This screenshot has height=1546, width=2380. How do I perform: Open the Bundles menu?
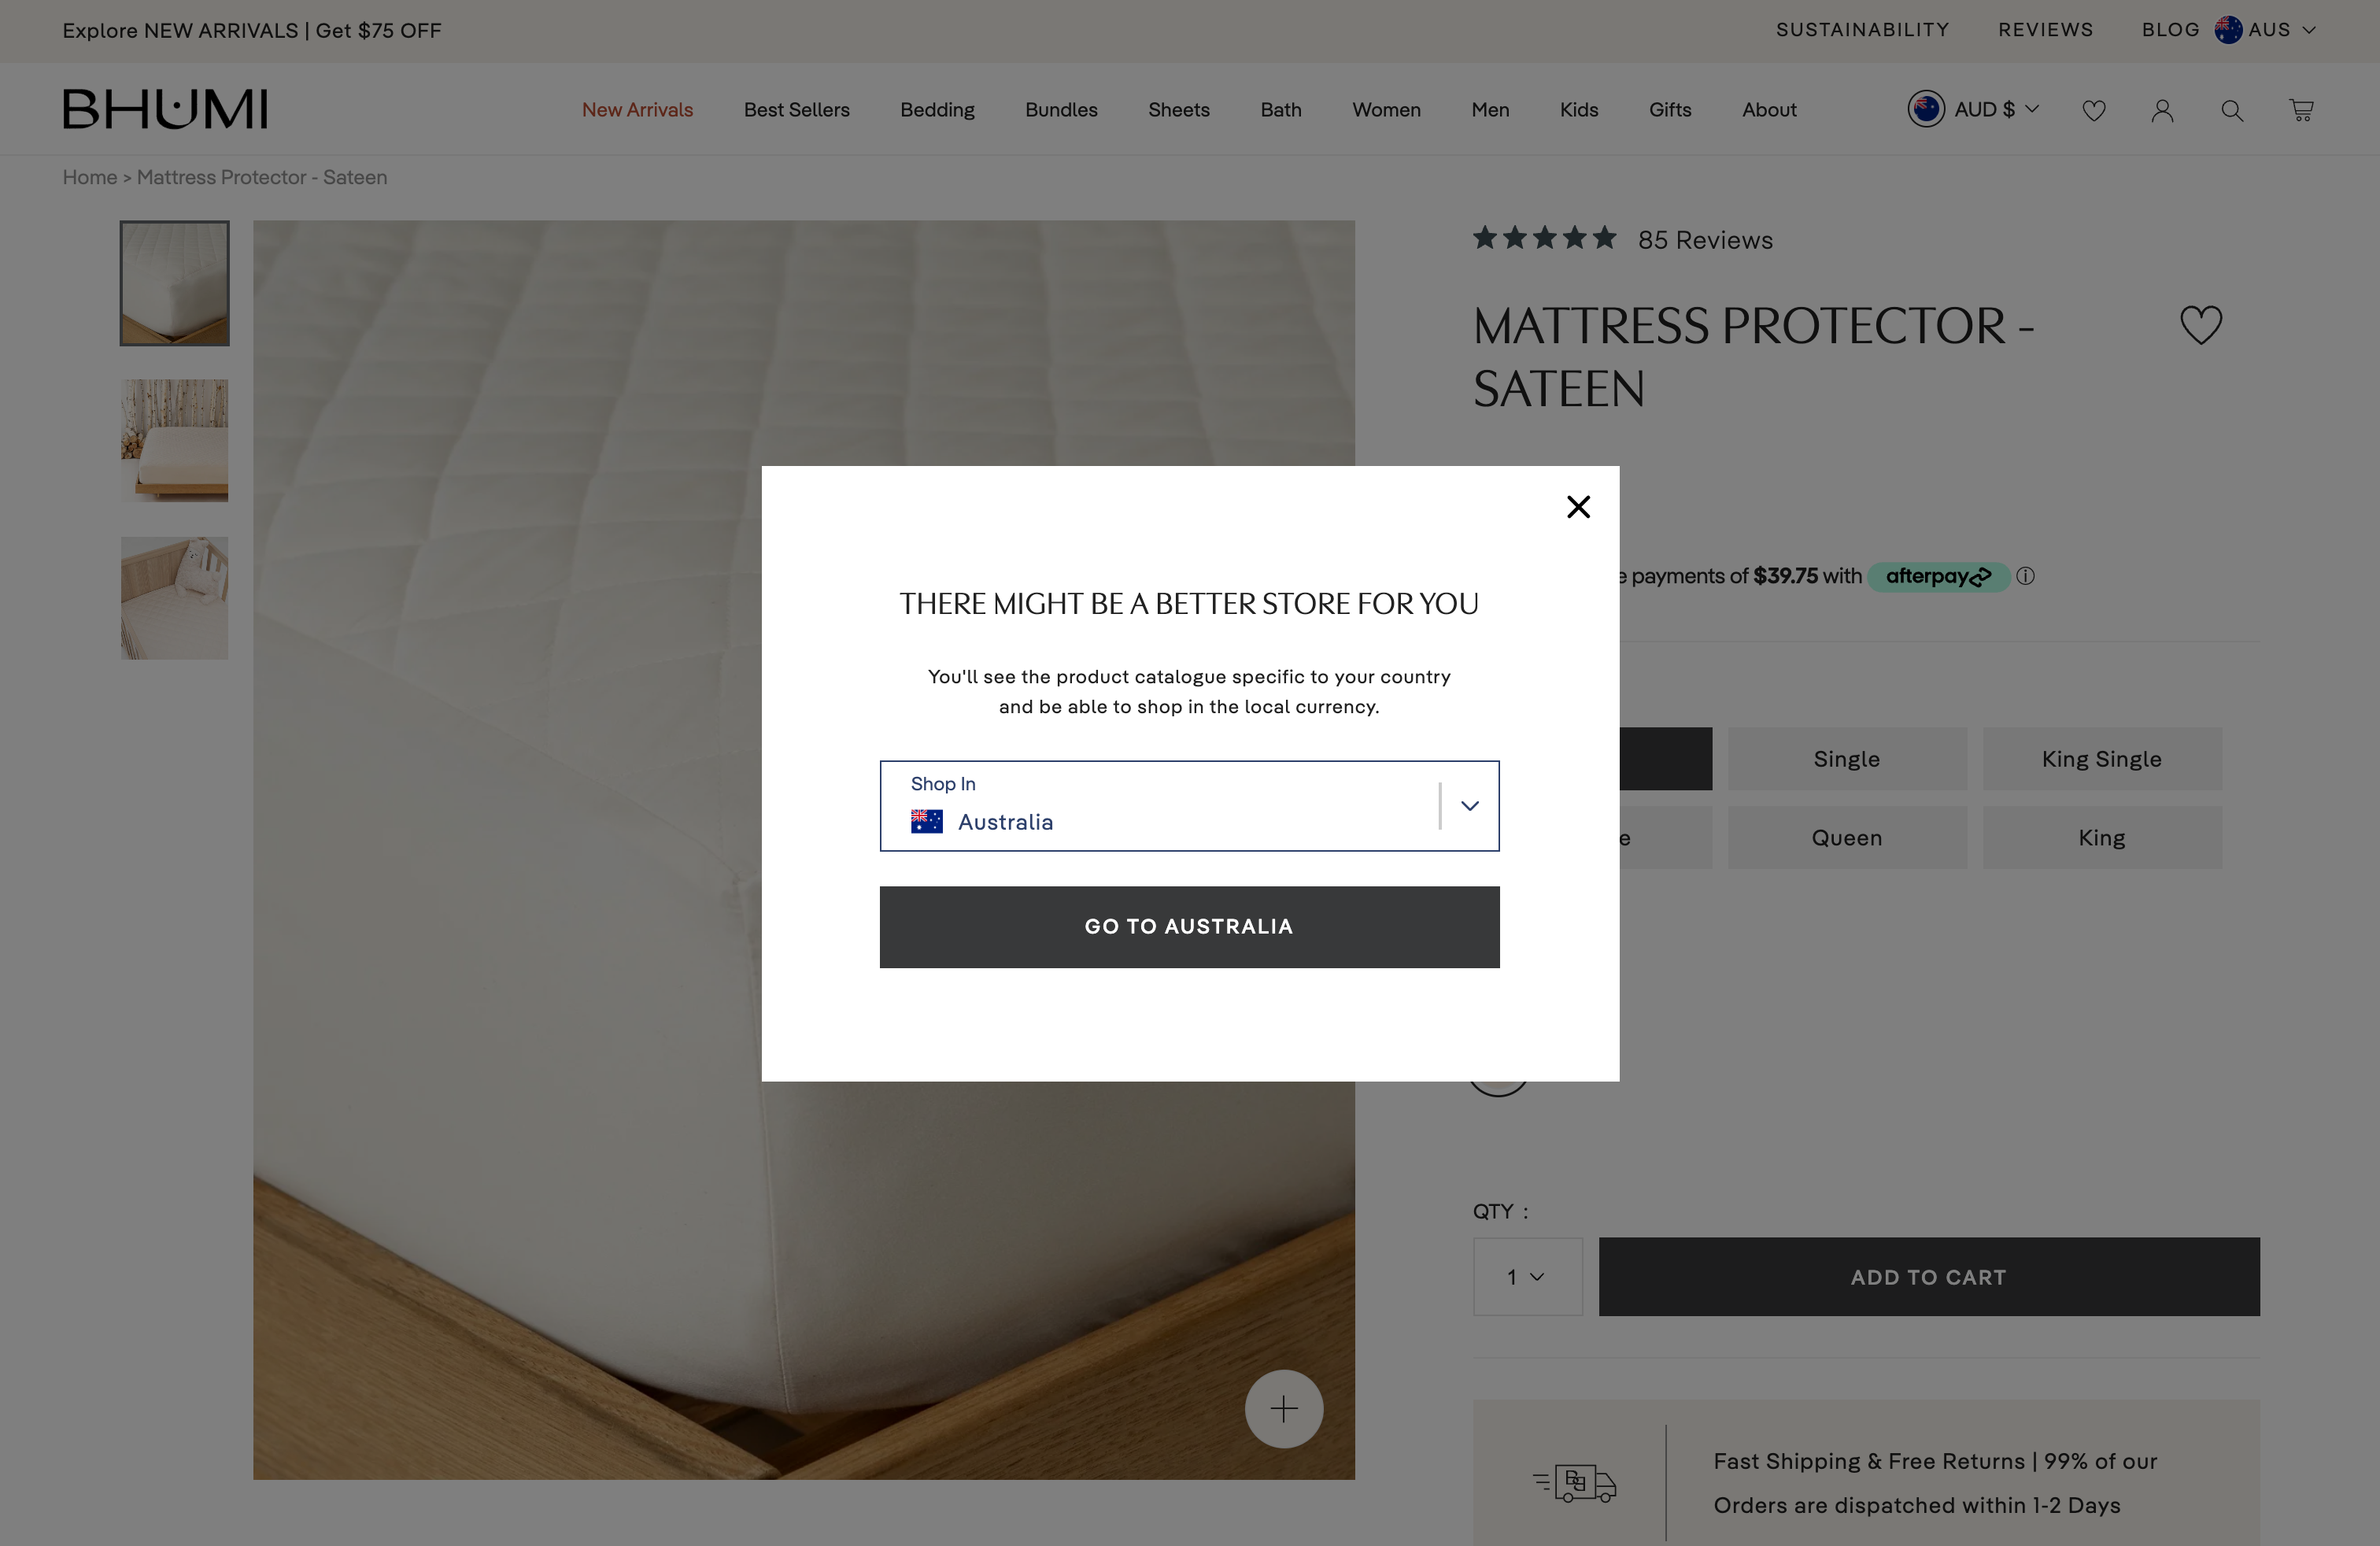1061,110
